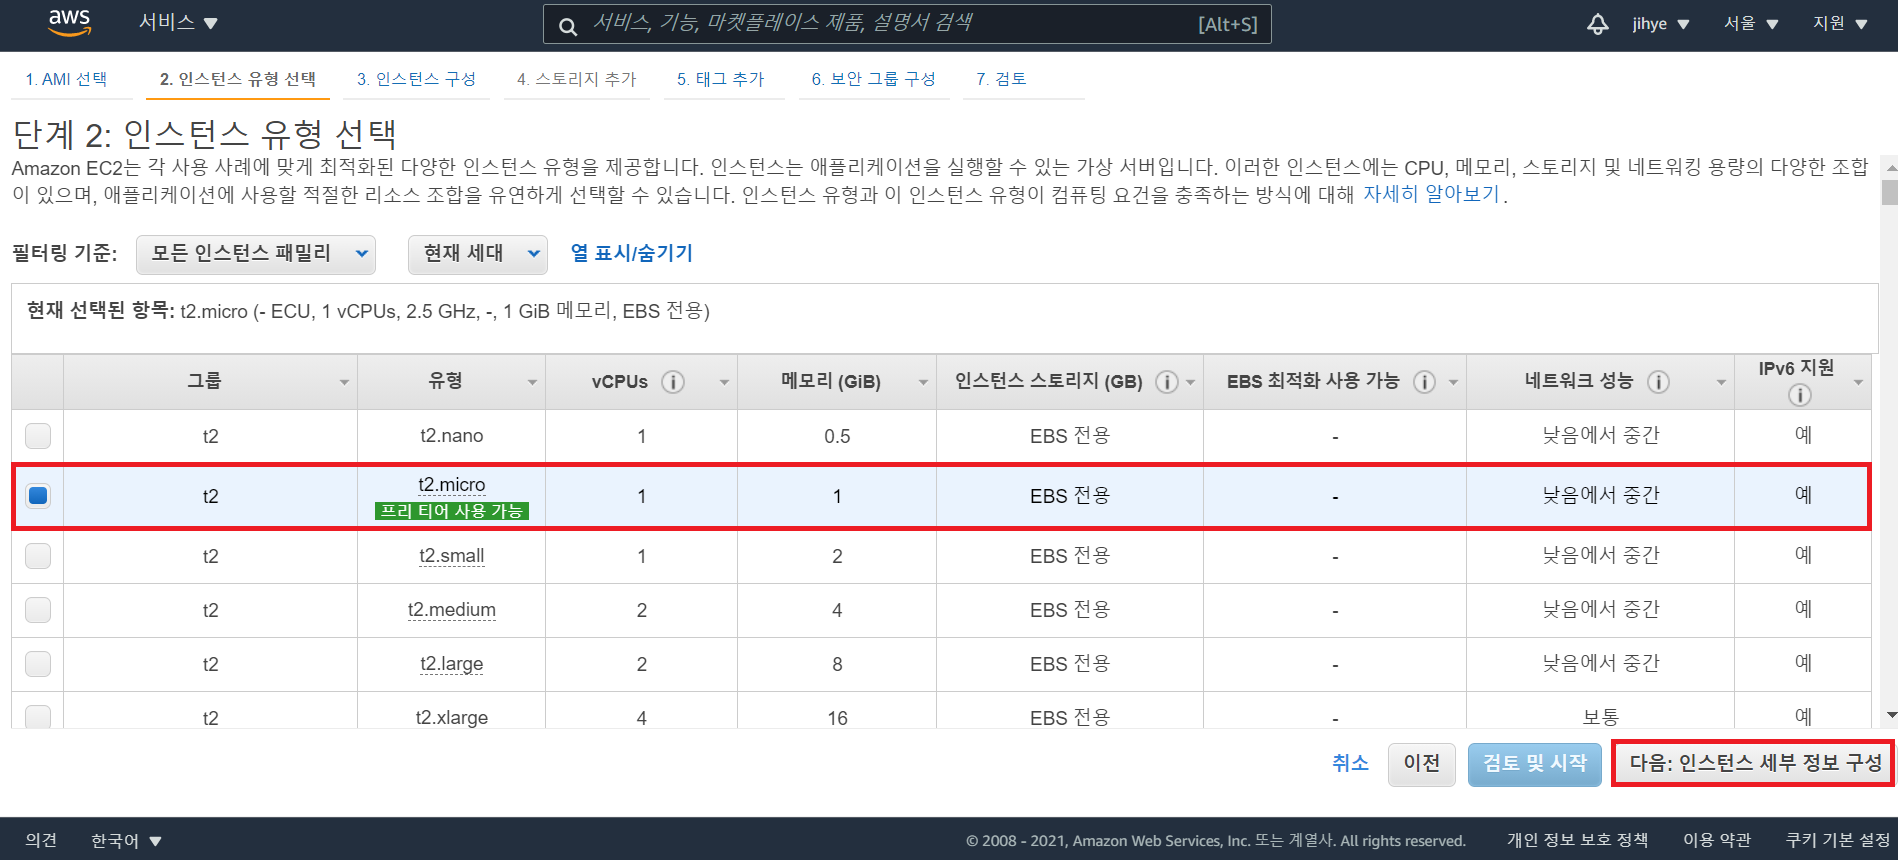Image resolution: width=1898 pixels, height=860 pixels.
Task: Show instance storage info icon
Action: point(1166,382)
